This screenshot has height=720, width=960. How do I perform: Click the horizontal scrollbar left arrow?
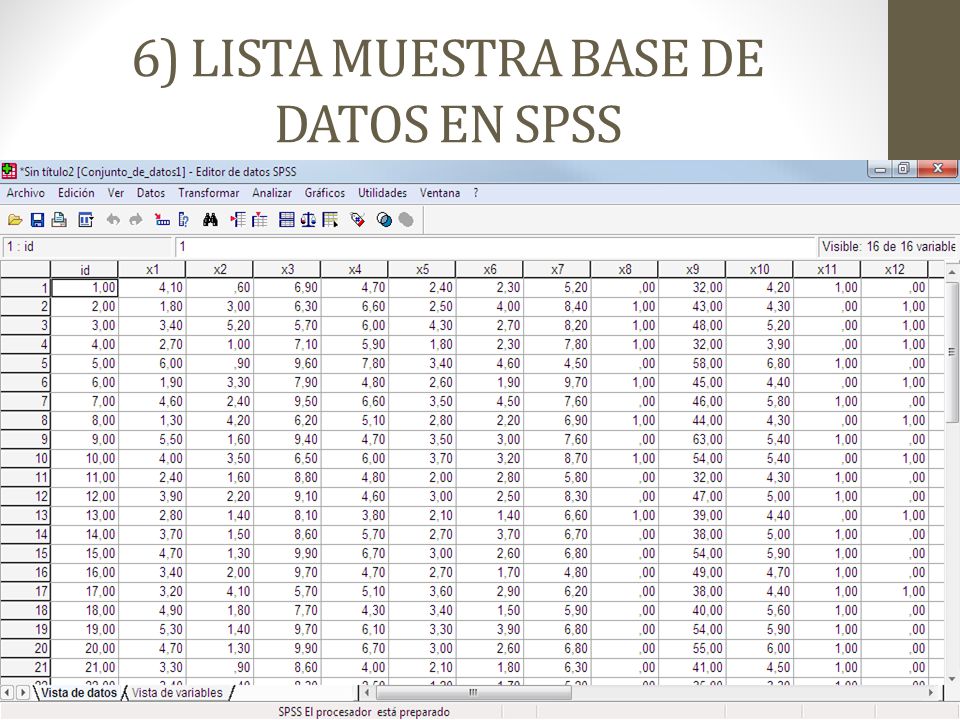(366, 692)
